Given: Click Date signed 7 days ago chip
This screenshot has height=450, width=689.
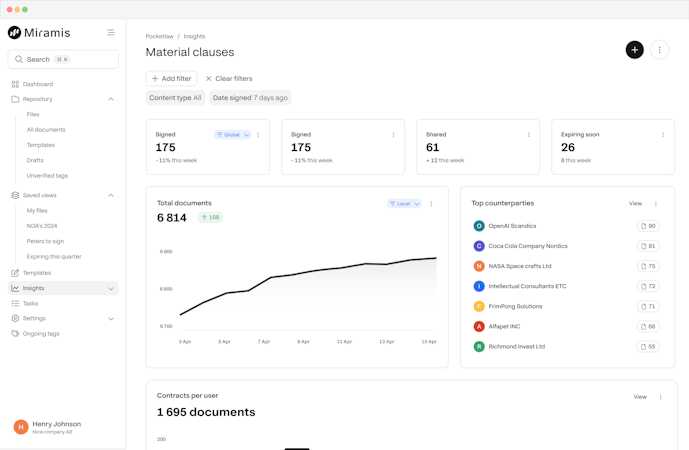Looking at the screenshot, I should coord(250,98).
